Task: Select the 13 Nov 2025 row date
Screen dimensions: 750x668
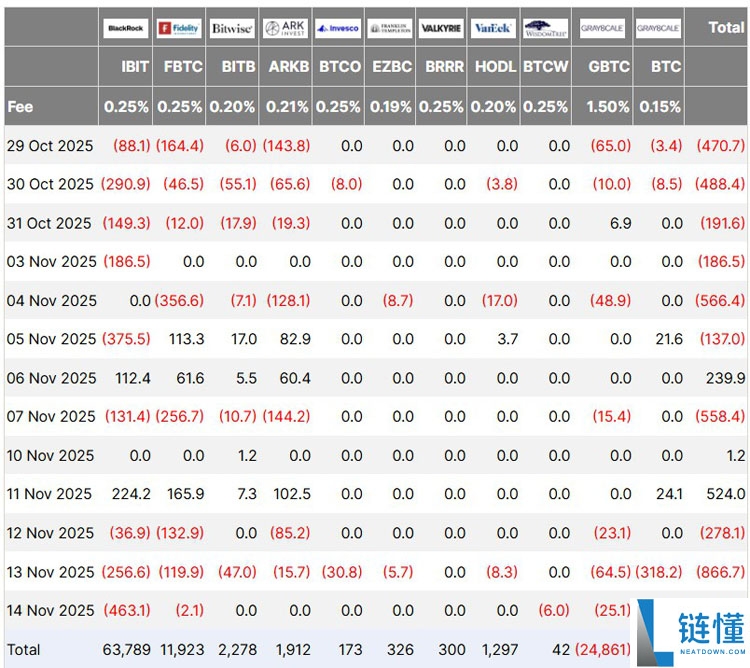Action: 50,572
